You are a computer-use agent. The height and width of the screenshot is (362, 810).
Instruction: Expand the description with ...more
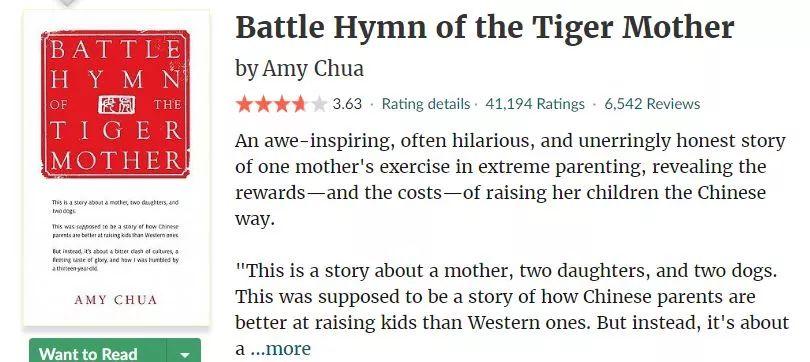[x=281, y=349]
